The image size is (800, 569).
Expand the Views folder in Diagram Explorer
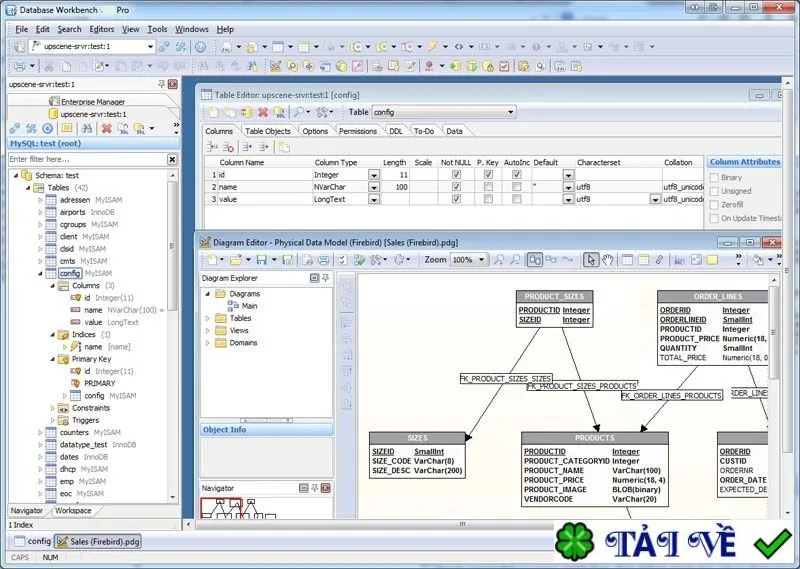pyautogui.click(x=208, y=331)
